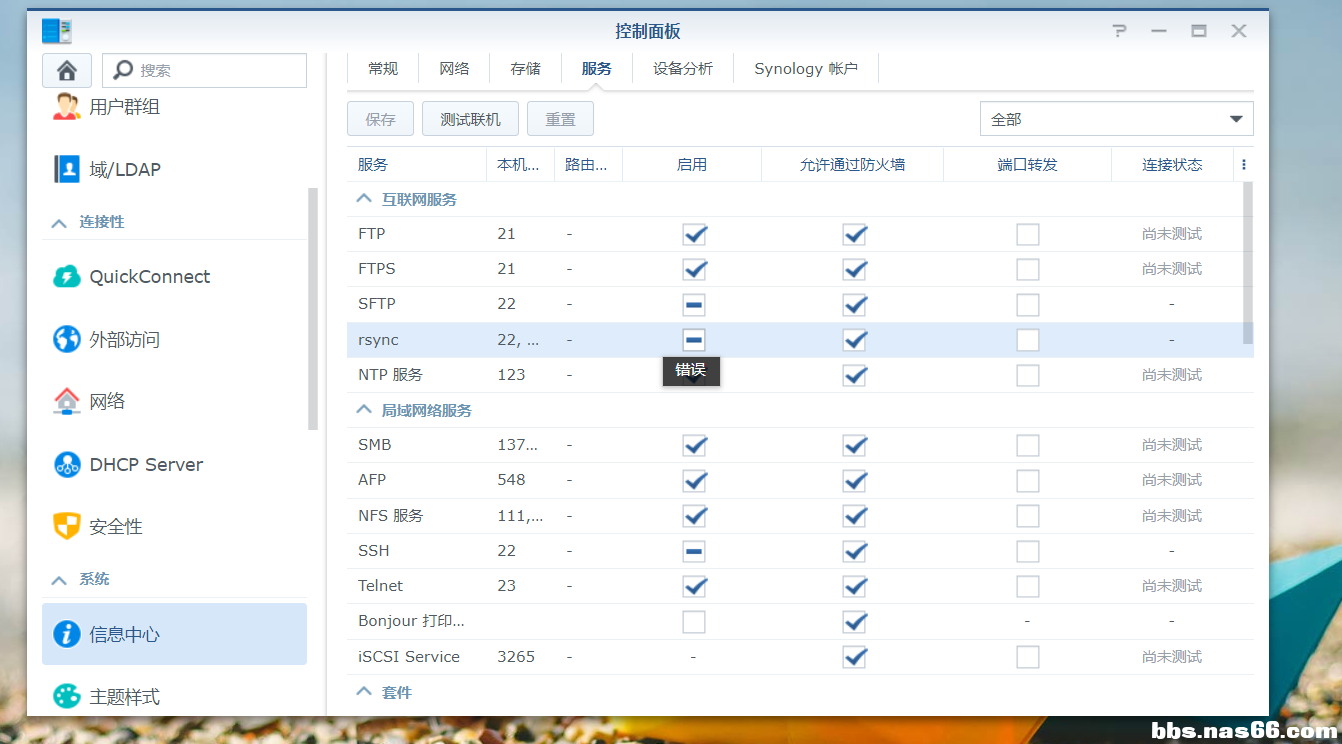Open 外部访问 globe icon

click(x=67, y=340)
